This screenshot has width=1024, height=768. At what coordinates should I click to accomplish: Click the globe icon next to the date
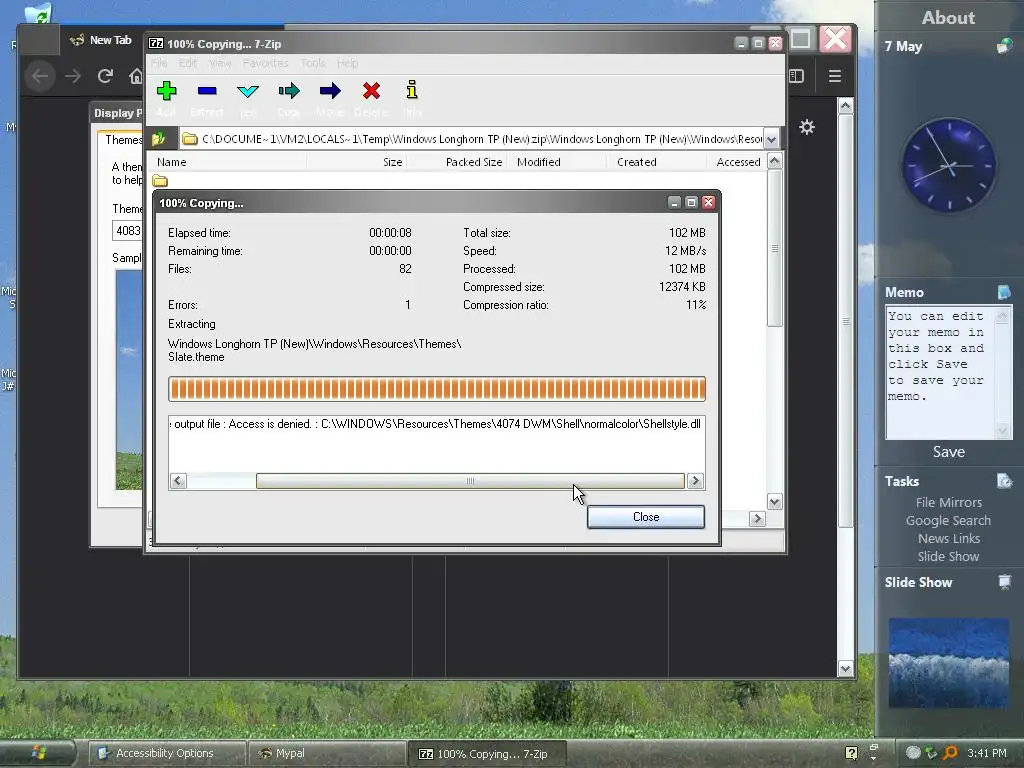coord(1004,46)
